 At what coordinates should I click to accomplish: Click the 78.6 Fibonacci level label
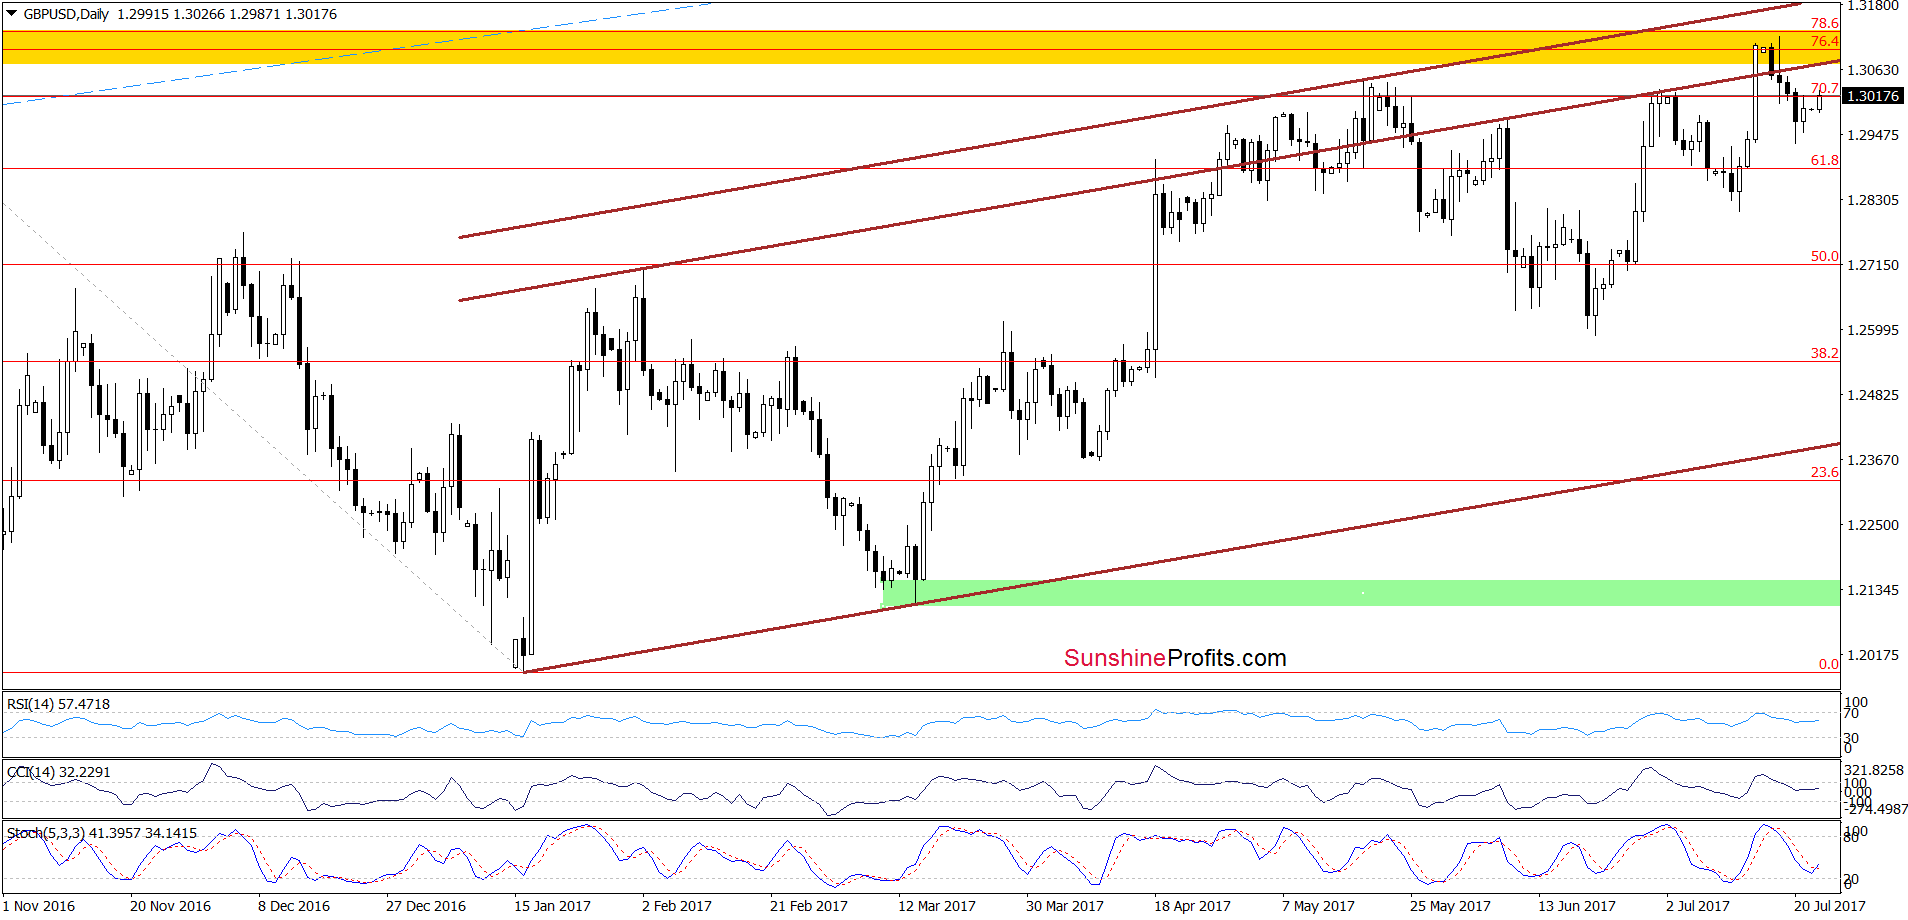point(1825,23)
